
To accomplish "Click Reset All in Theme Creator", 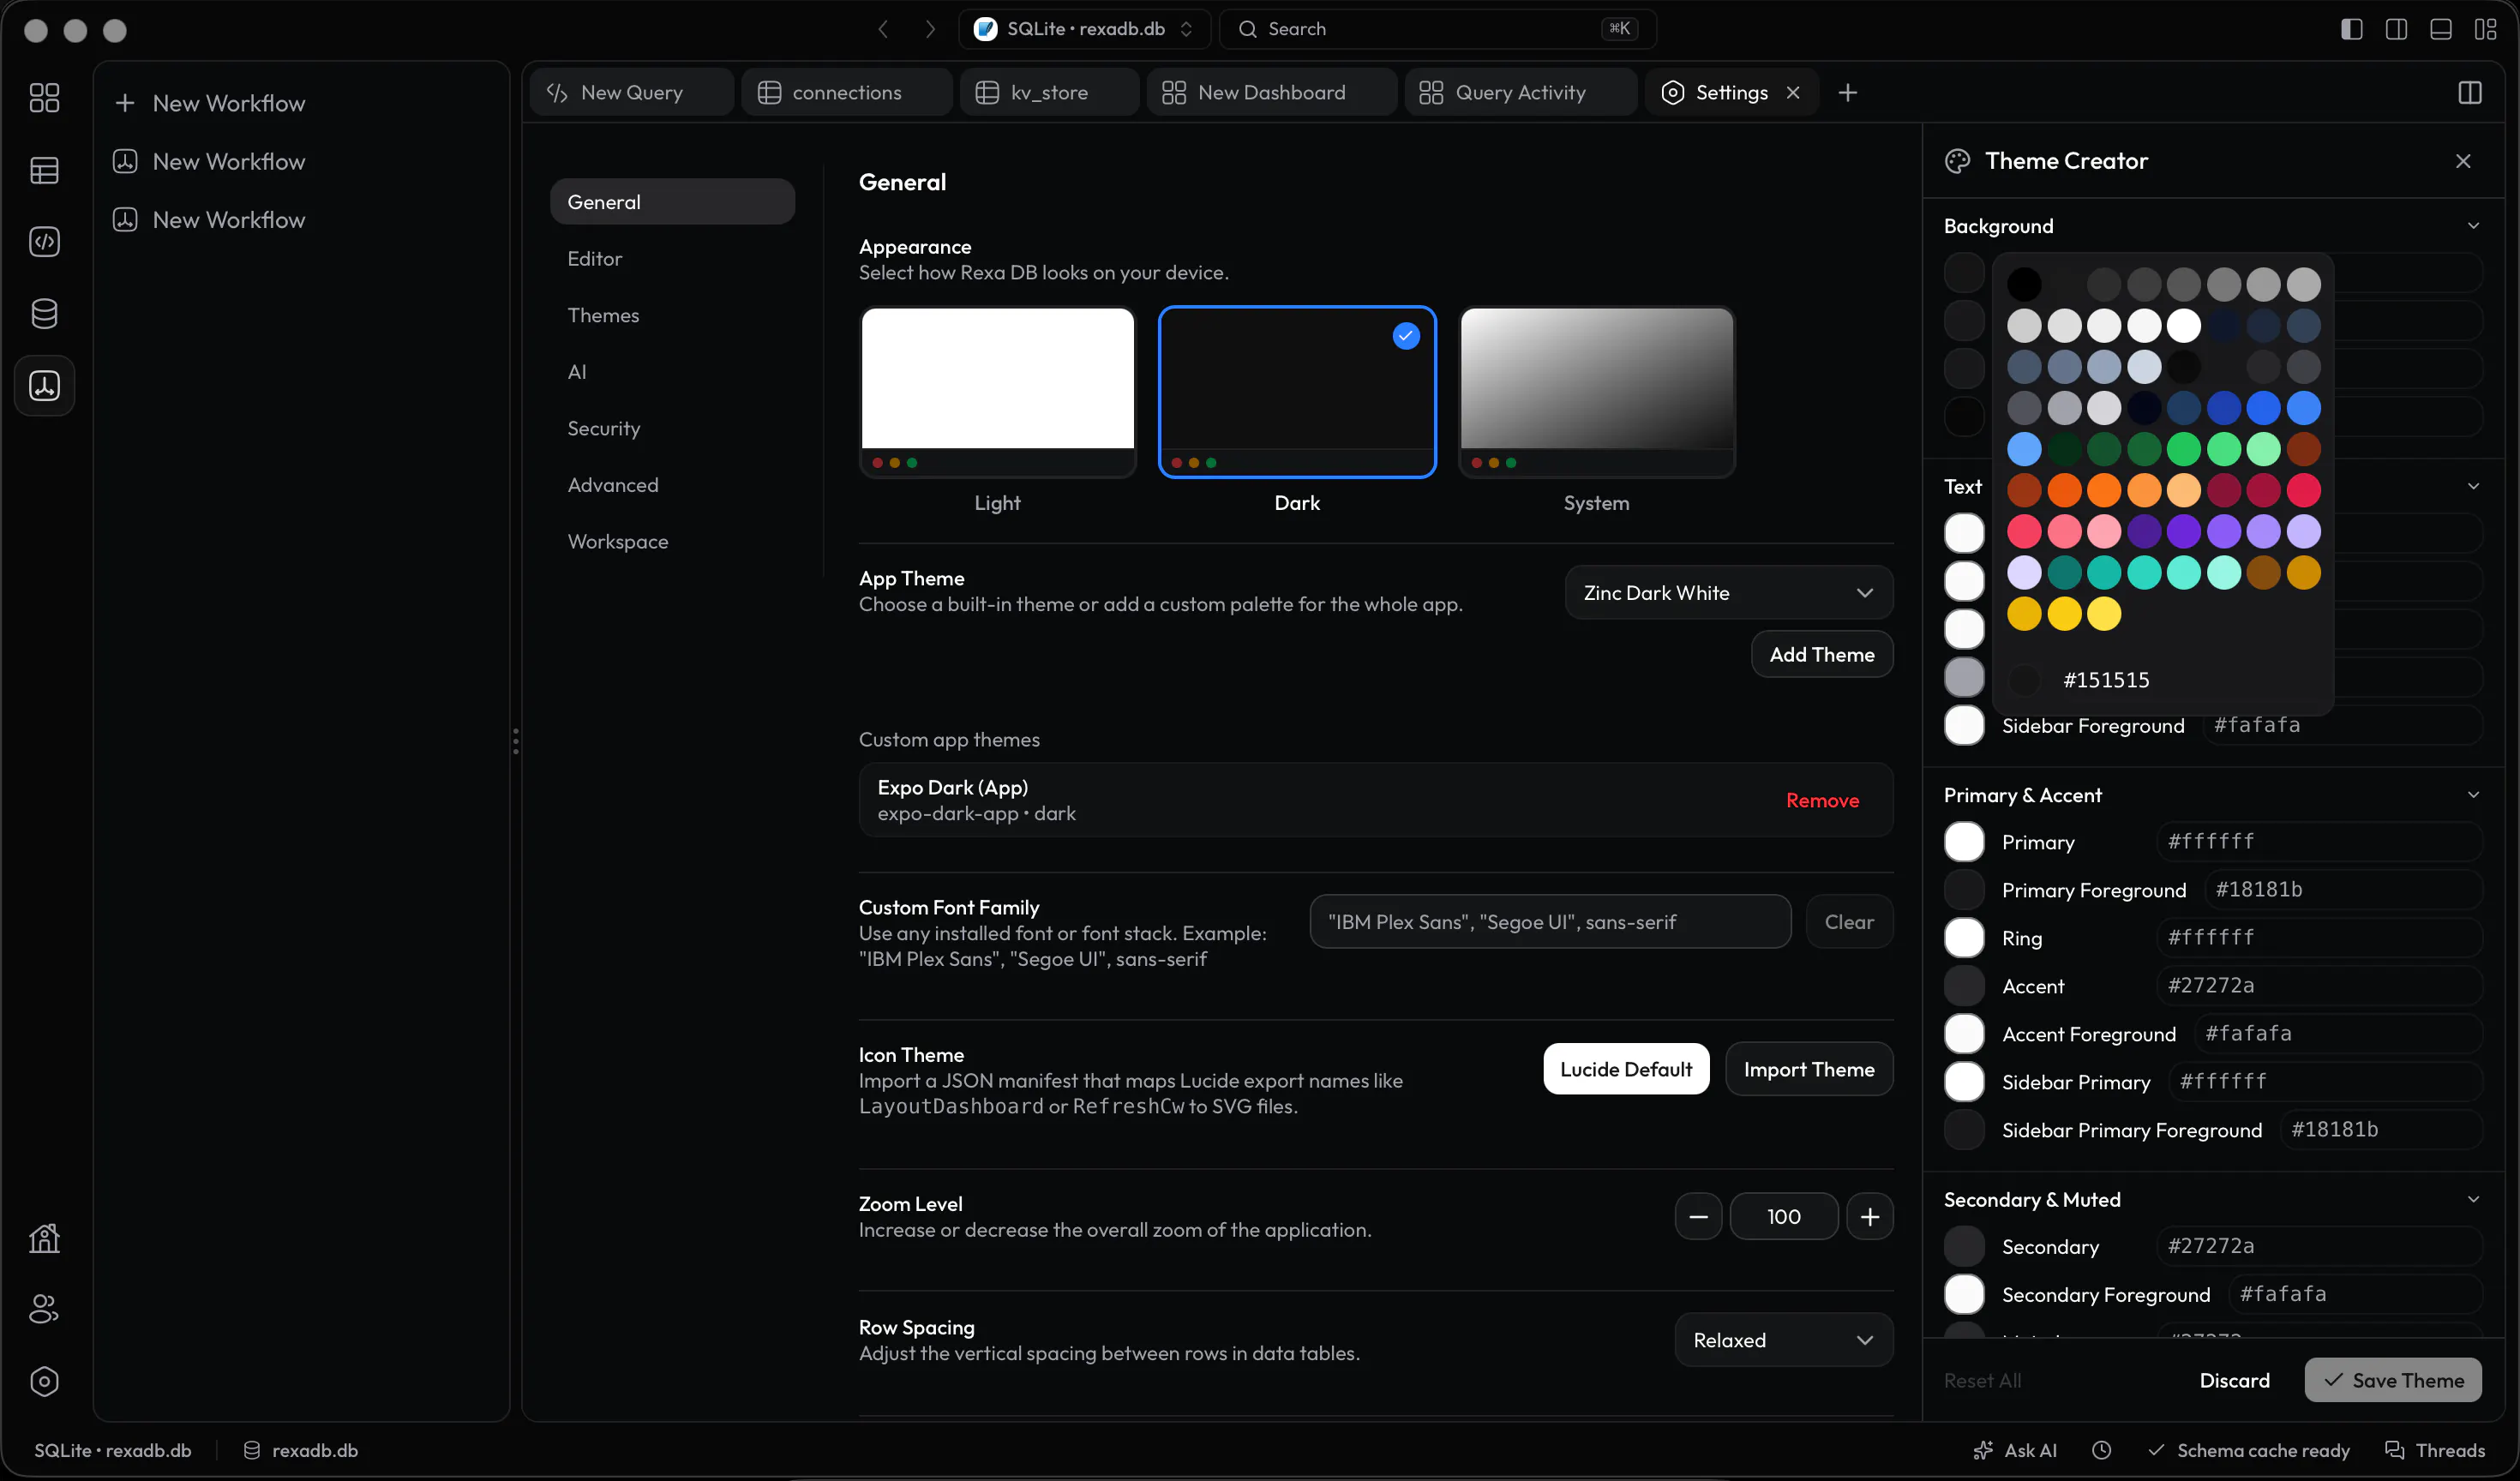I will pyautogui.click(x=1982, y=1380).
